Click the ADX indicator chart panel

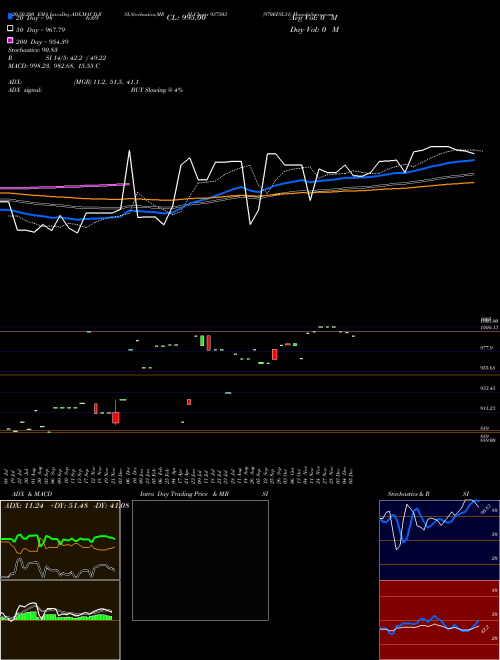pyautogui.click(x=60, y=540)
